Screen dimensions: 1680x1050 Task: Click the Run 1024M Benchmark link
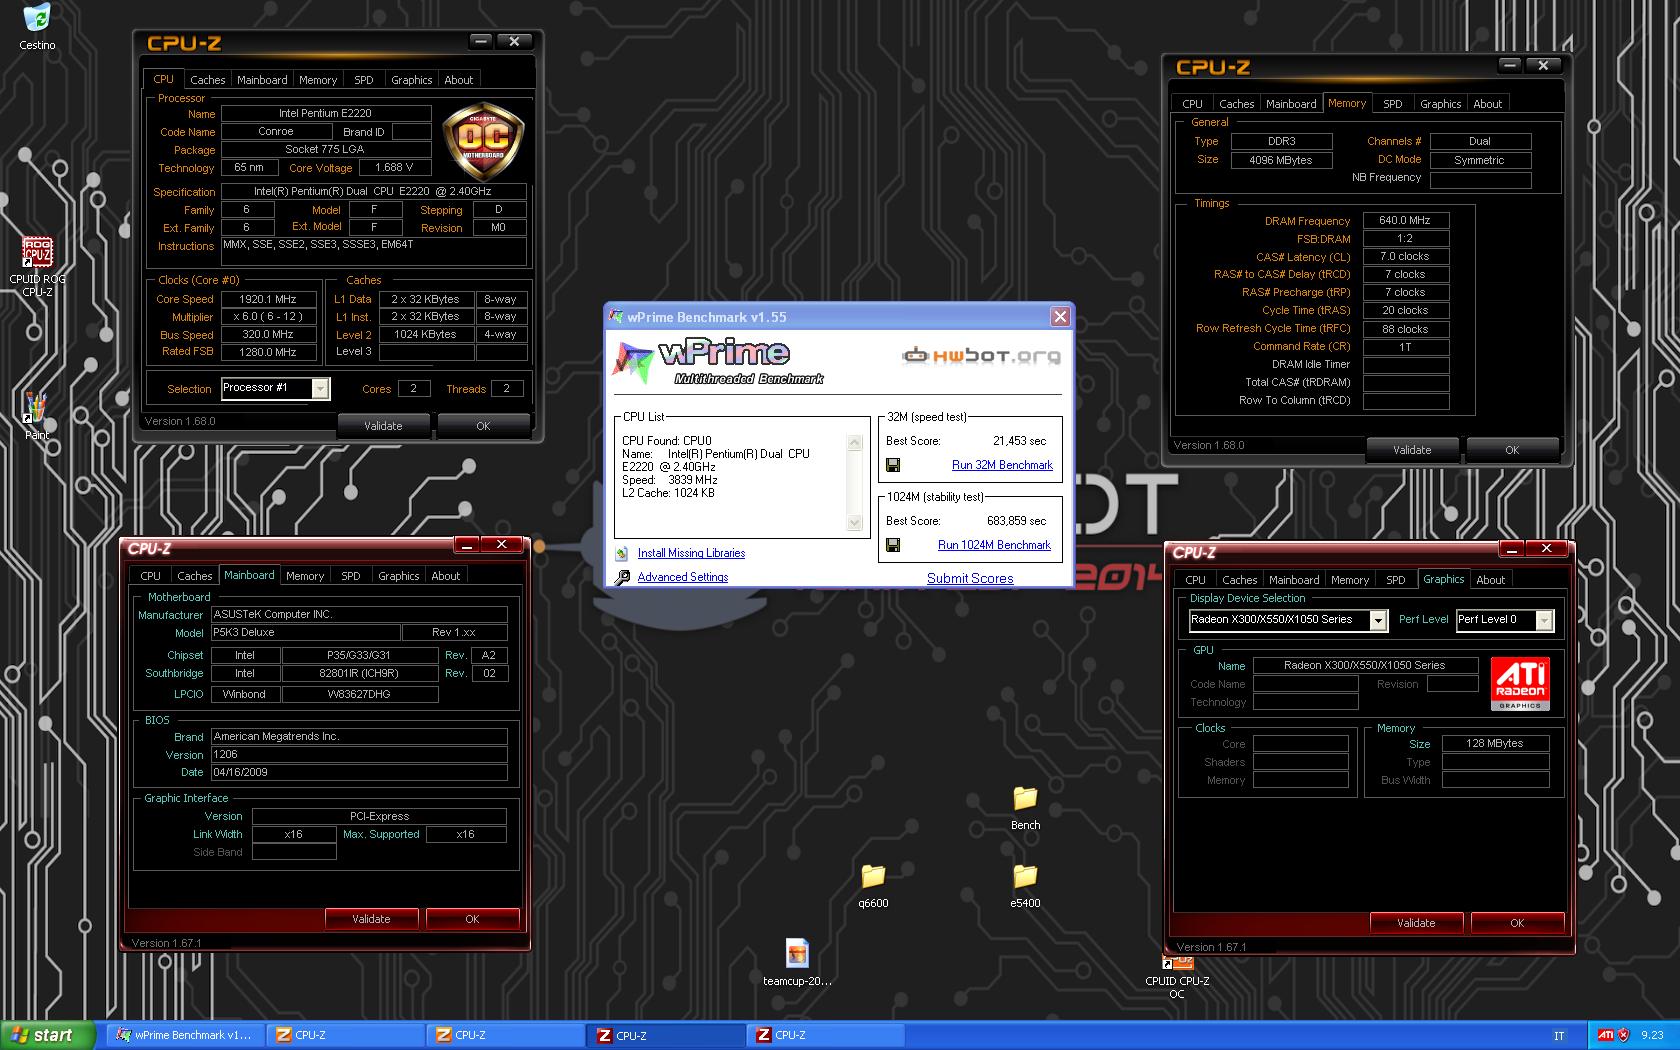click(994, 545)
